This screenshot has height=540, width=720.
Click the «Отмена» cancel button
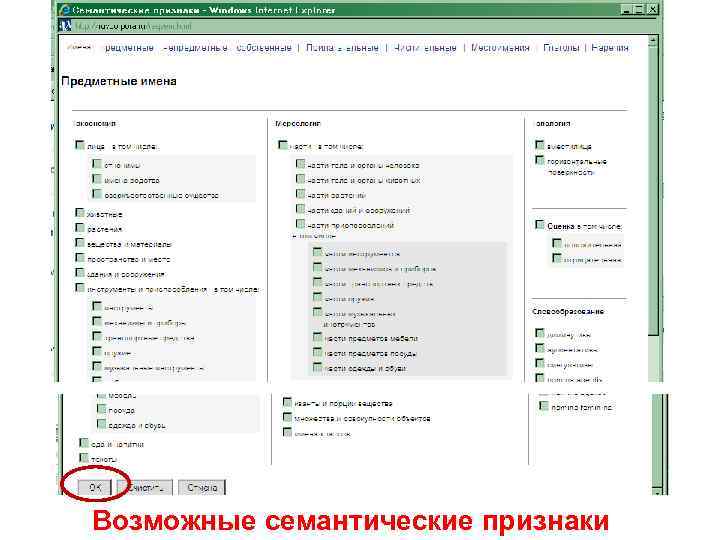(x=202, y=487)
